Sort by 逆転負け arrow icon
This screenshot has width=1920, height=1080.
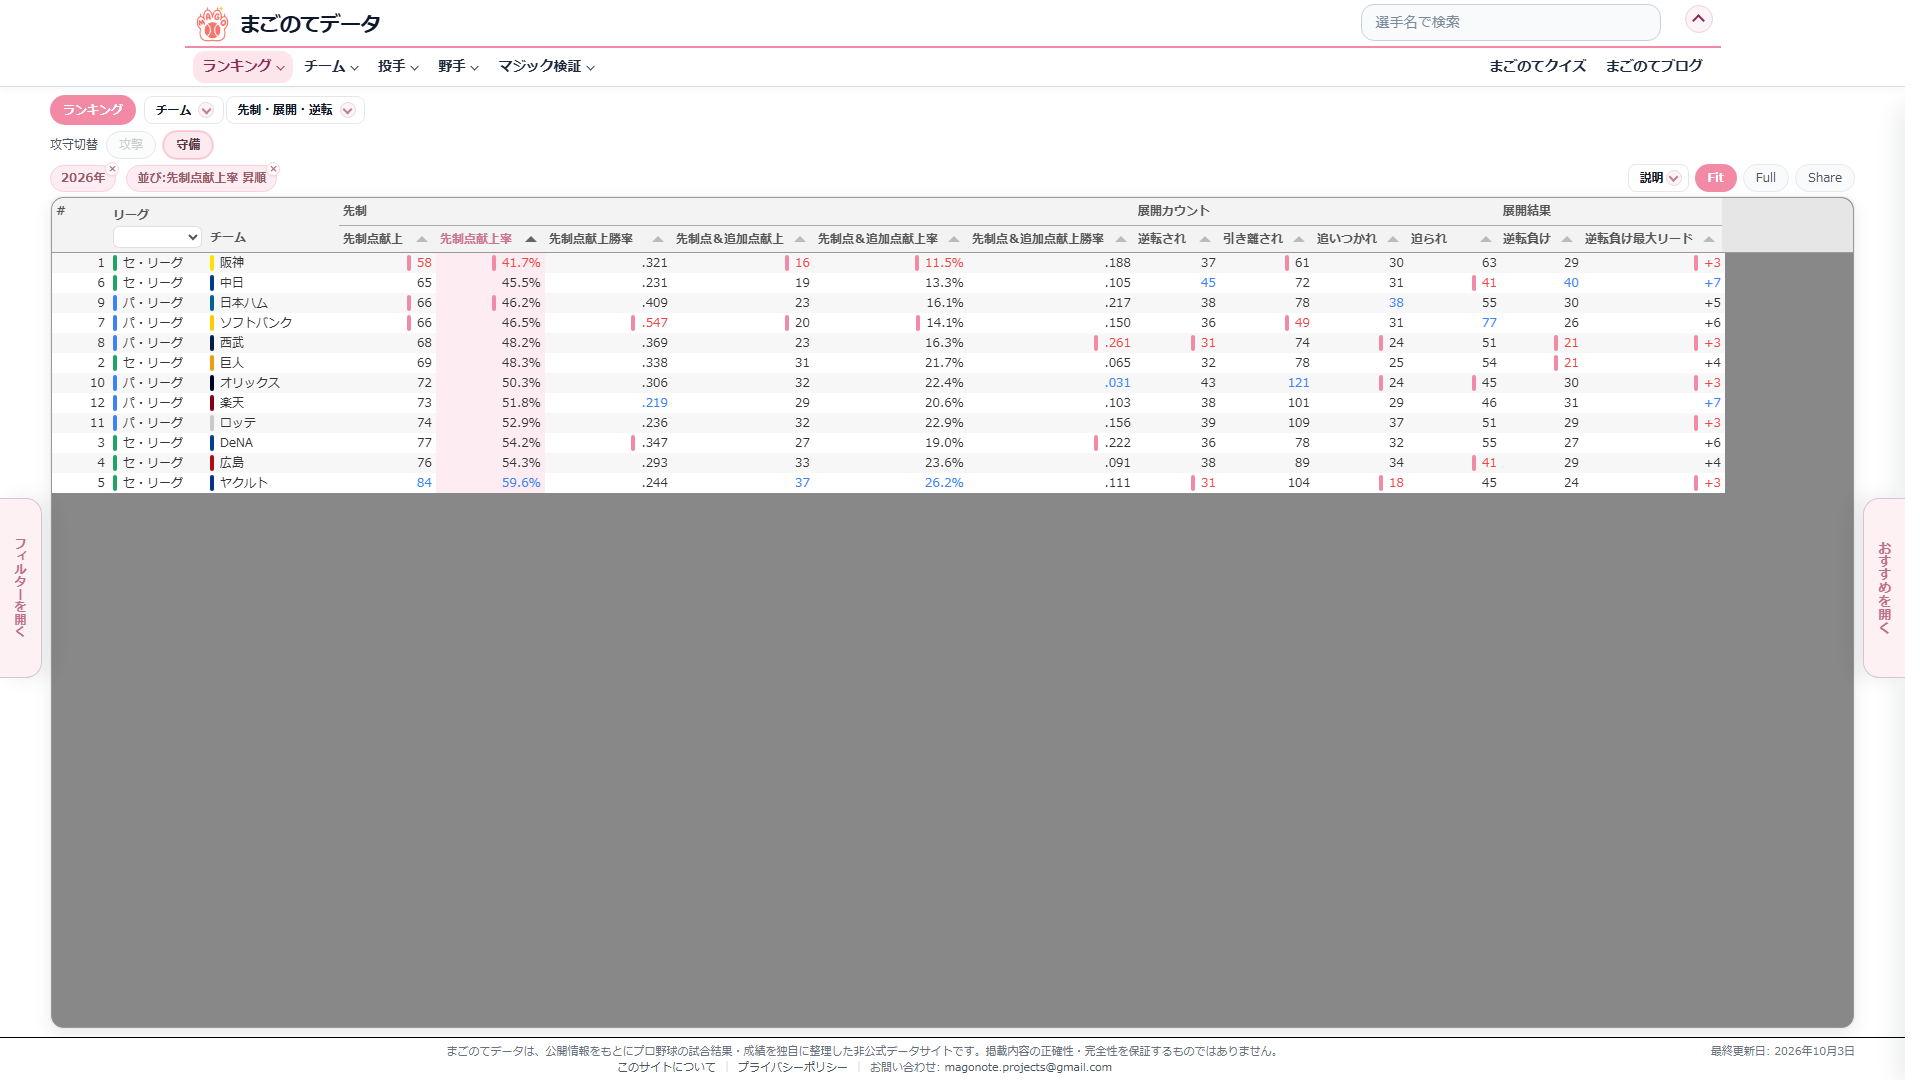coord(1567,239)
